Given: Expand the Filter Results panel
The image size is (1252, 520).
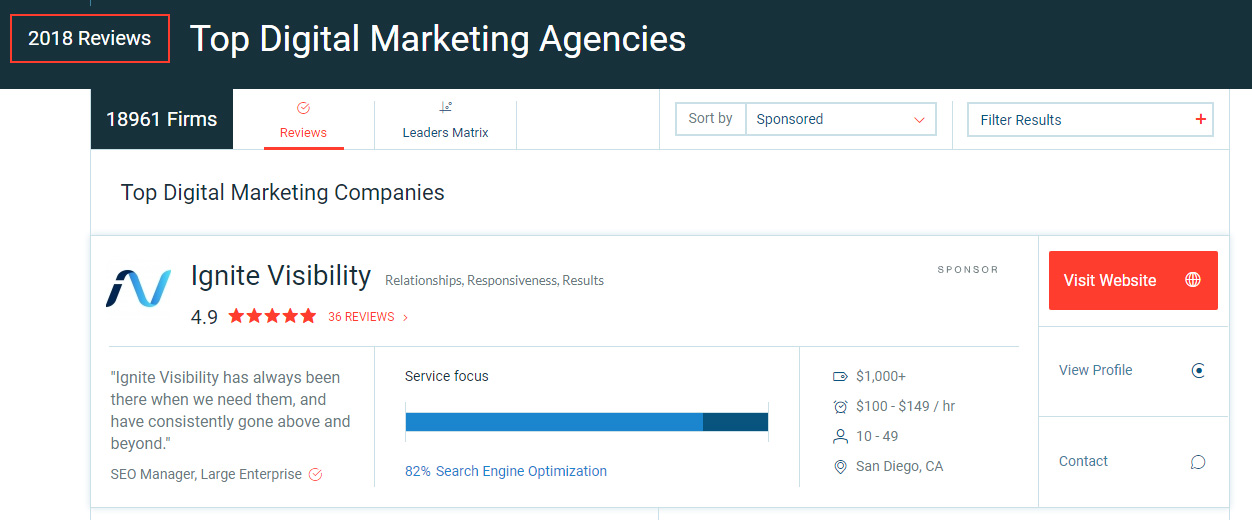Looking at the screenshot, I should point(1090,120).
